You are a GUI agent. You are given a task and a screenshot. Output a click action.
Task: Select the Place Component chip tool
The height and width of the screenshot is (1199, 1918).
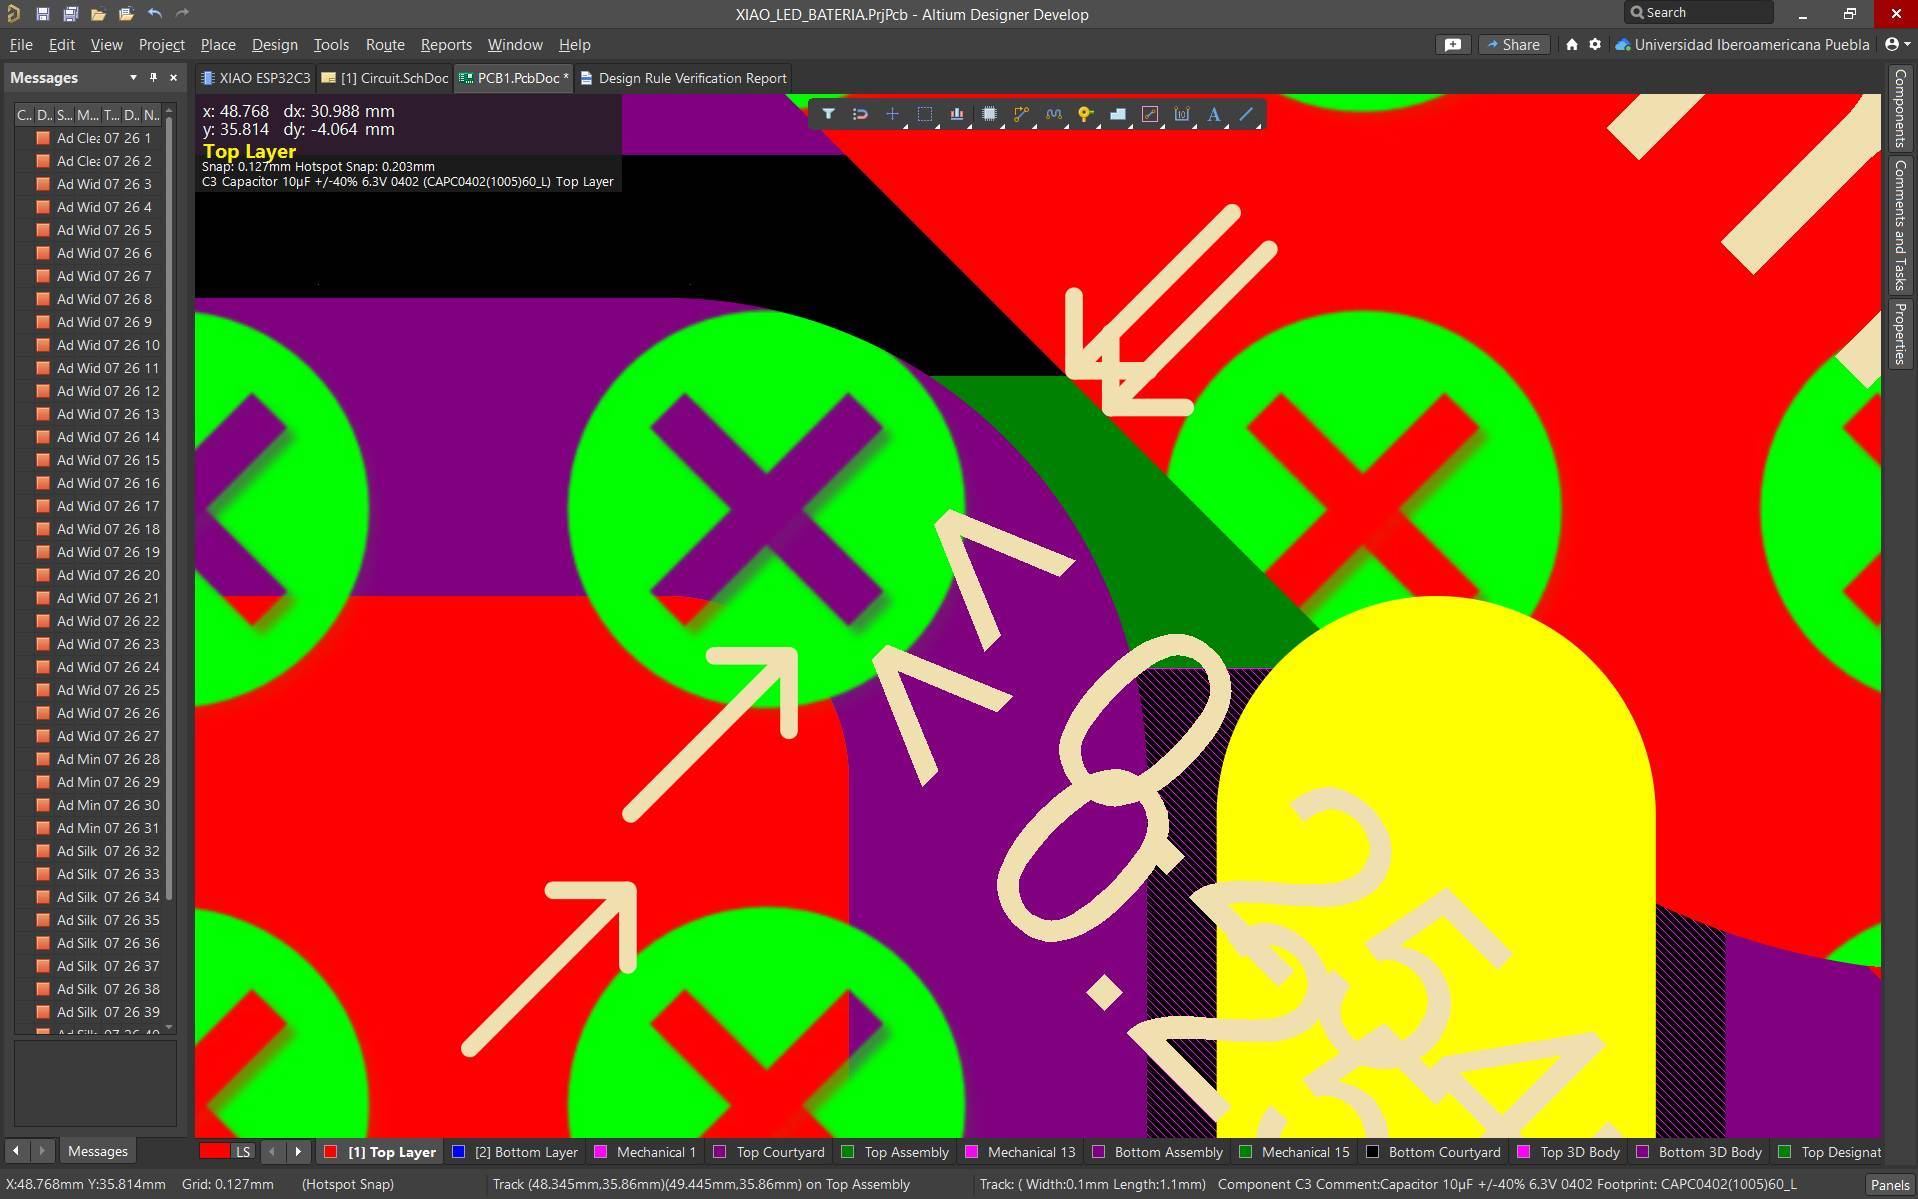pos(989,114)
